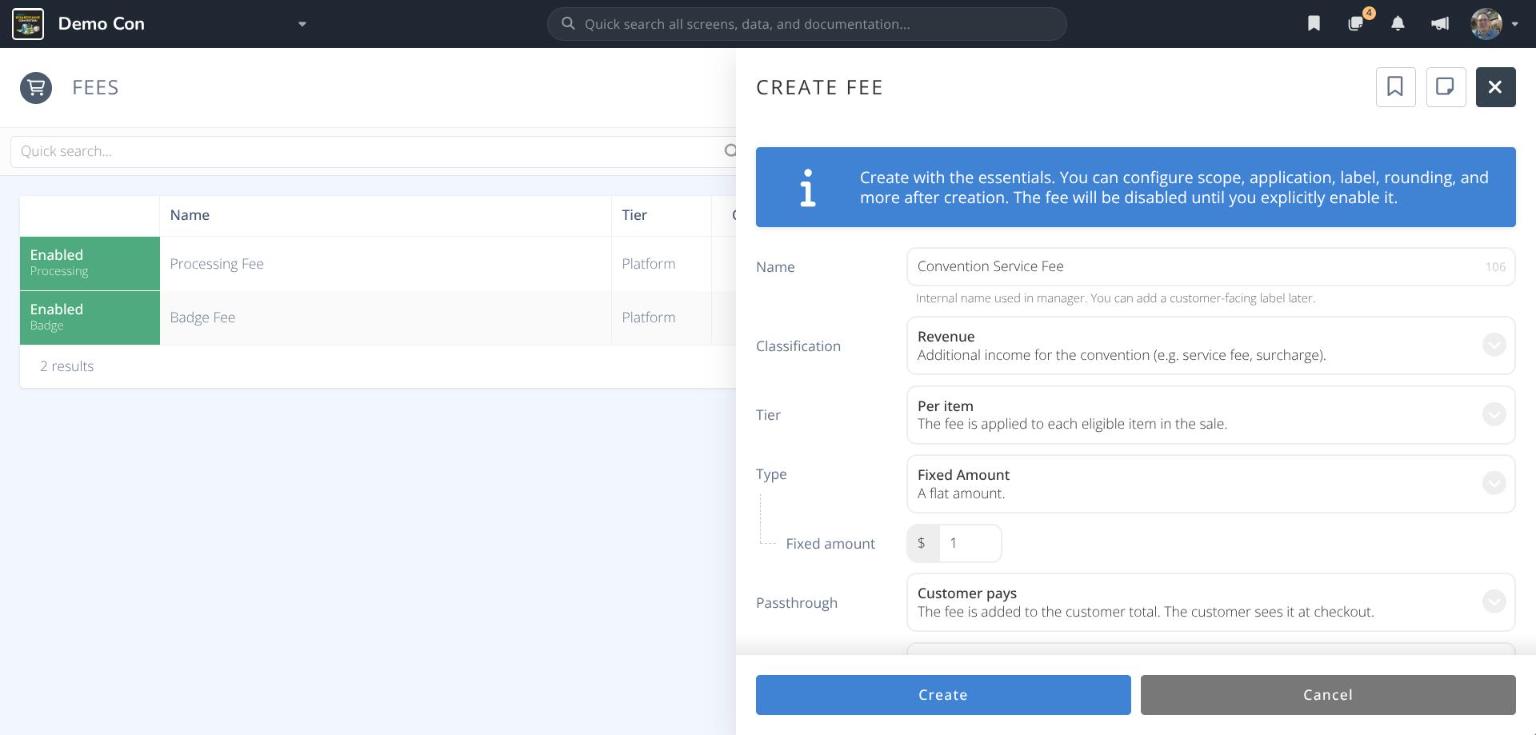Click the Fees list quick search box
This screenshot has height=735, width=1536.
click(371, 151)
